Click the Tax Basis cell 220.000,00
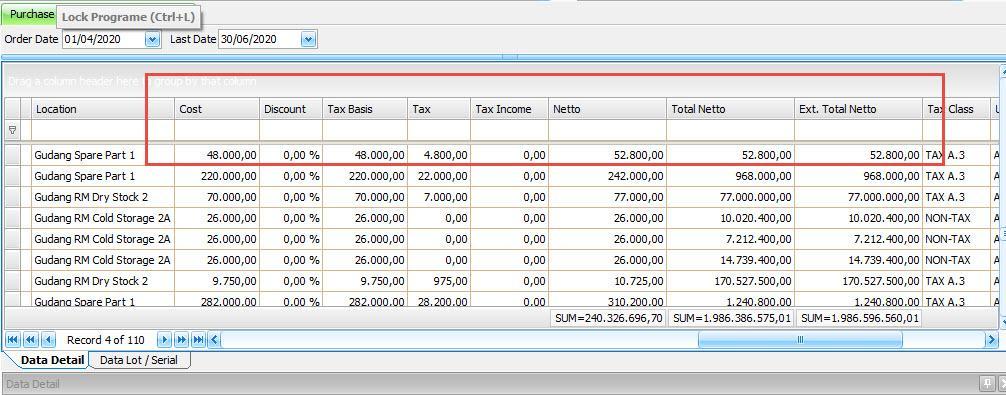 point(364,176)
